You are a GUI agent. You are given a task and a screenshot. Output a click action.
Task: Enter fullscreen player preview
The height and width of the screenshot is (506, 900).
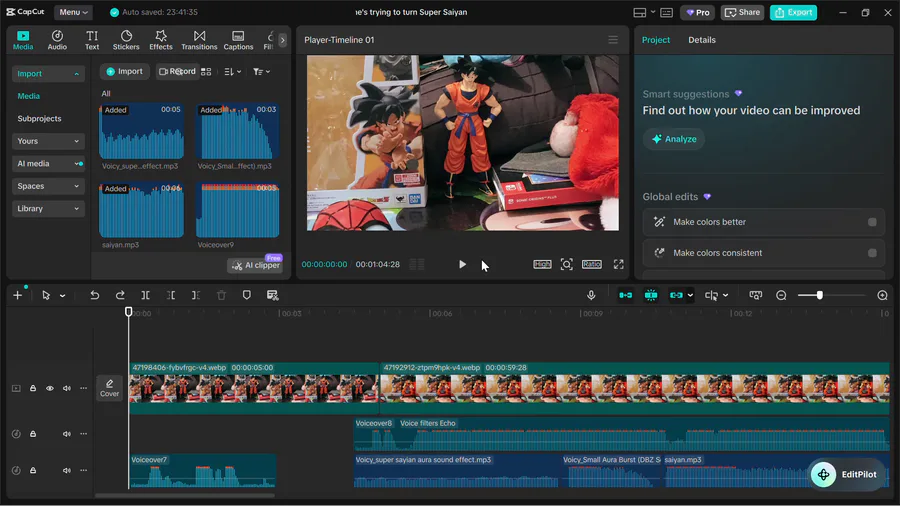tap(618, 264)
